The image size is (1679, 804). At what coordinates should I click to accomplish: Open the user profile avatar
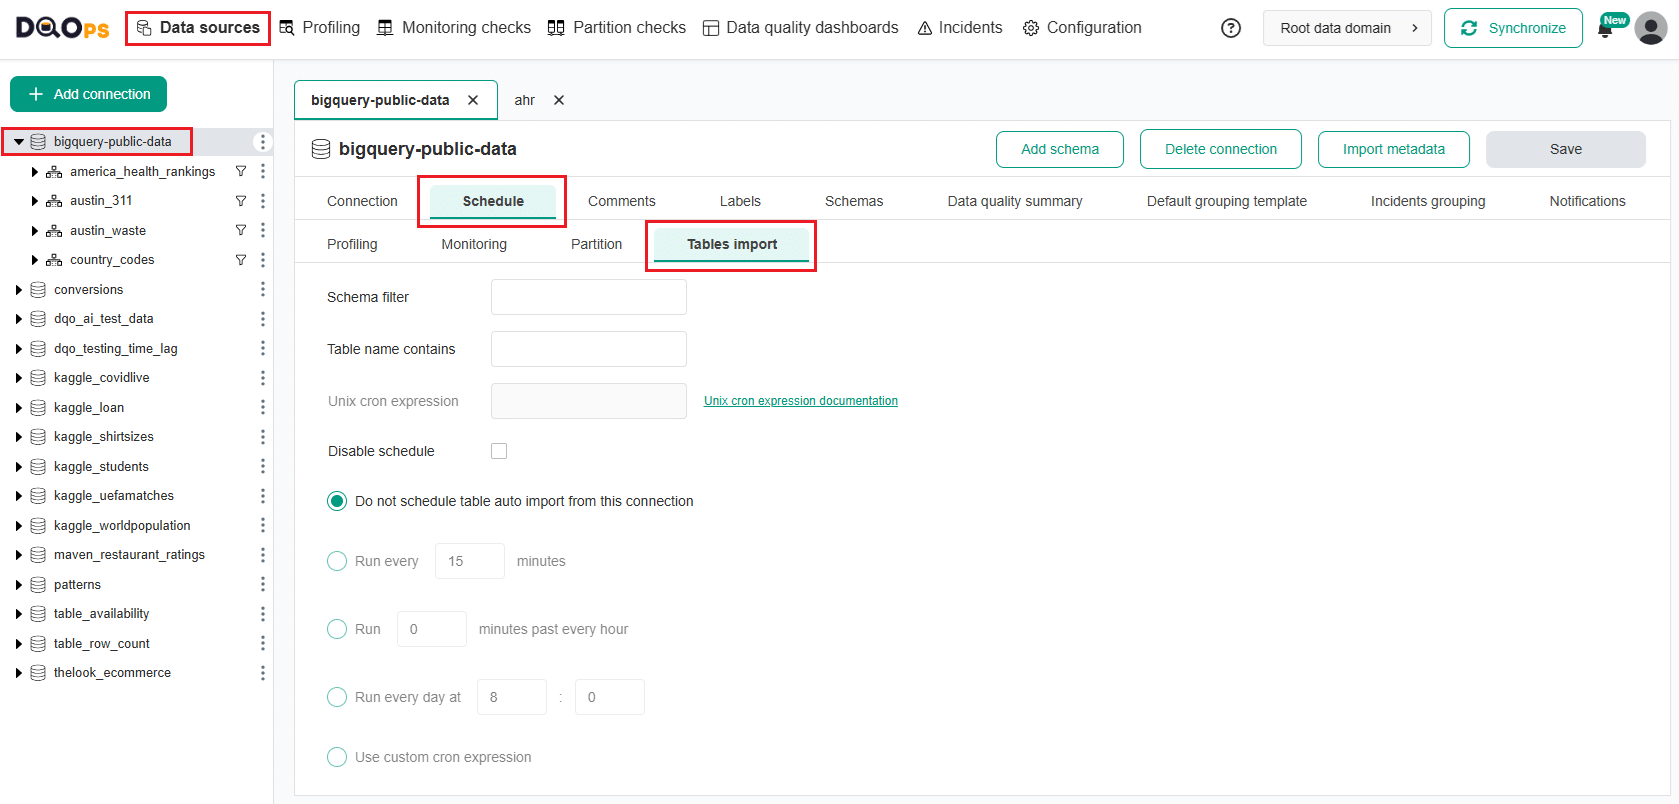(1651, 28)
